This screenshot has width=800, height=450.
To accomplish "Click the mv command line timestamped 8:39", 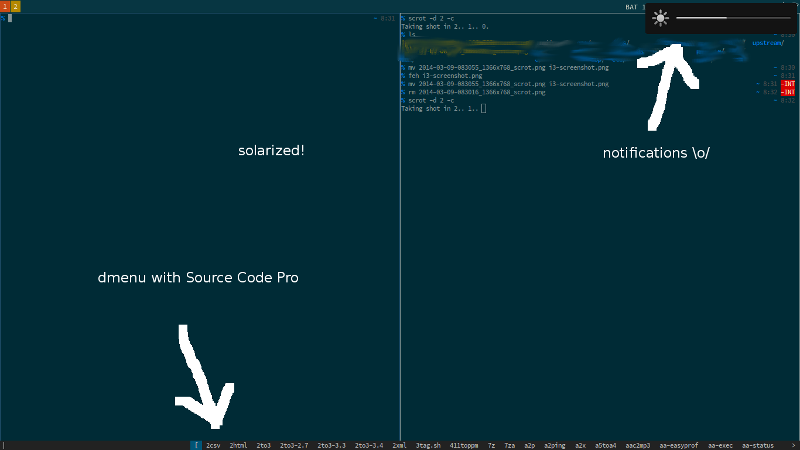I will click(x=508, y=67).
